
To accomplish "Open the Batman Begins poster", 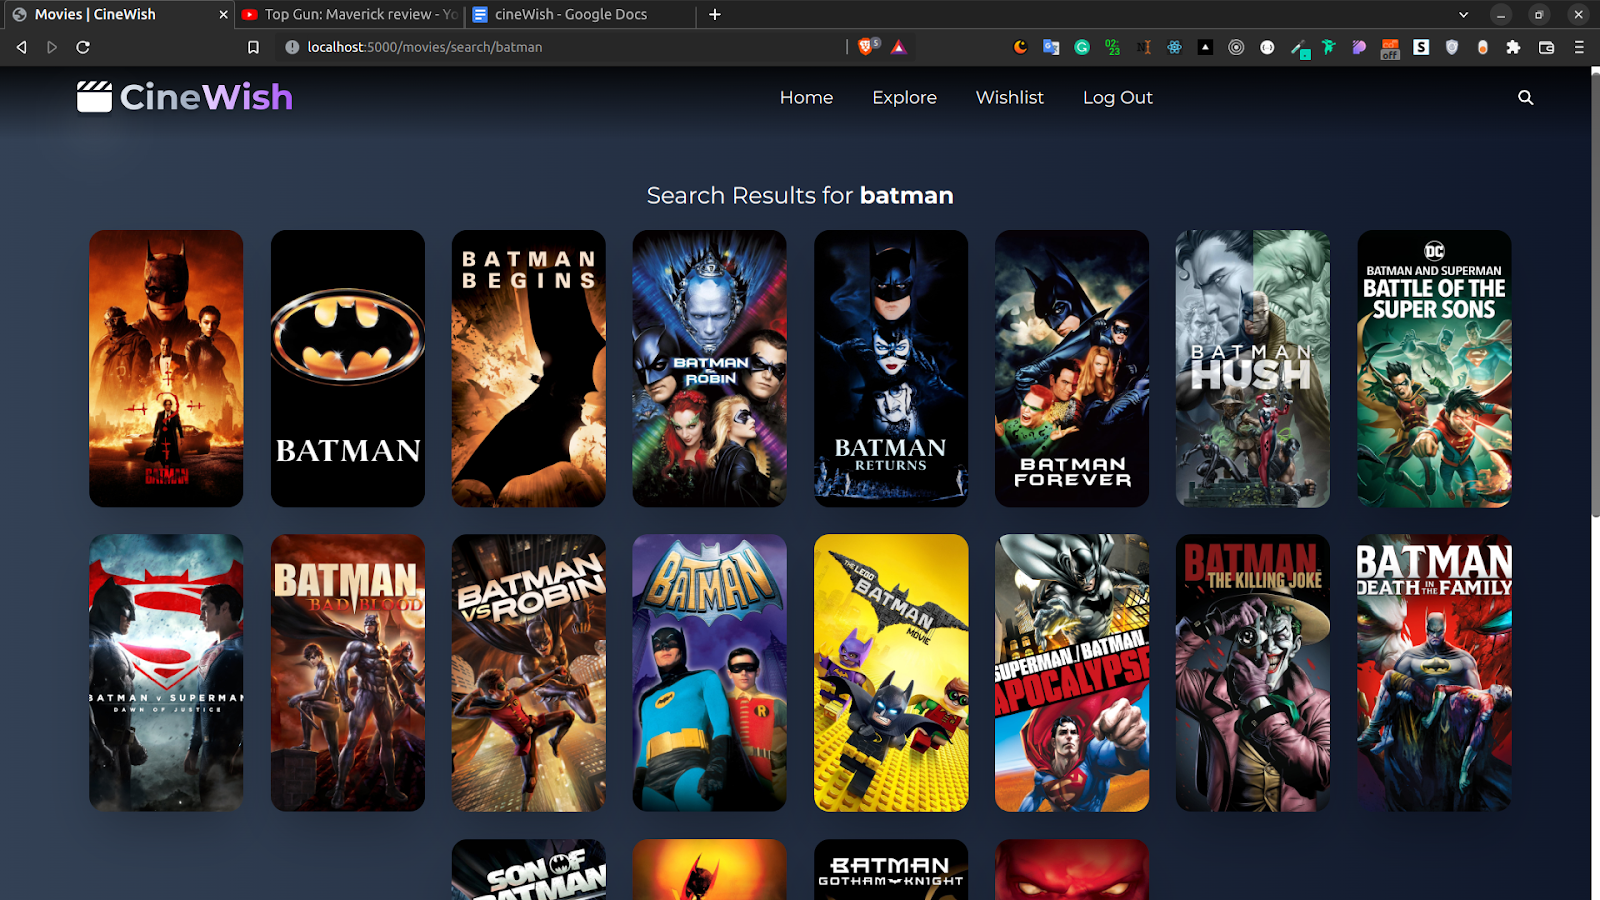I will coord(529,369).
